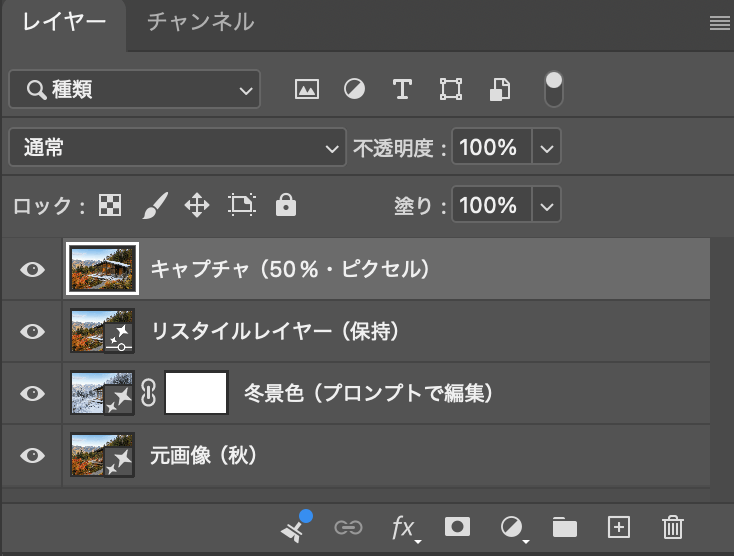Click the link layers chain icon

[348, 528]
